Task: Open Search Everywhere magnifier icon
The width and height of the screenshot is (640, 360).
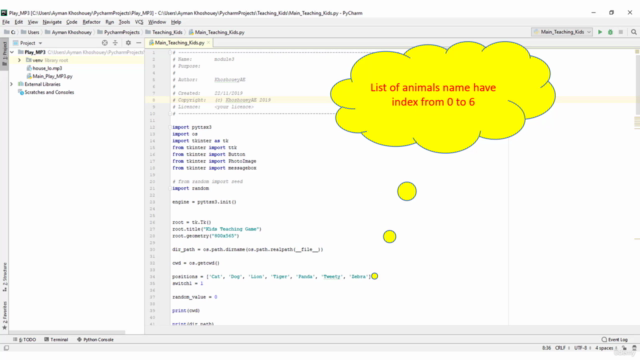Action: coord(633,32)
